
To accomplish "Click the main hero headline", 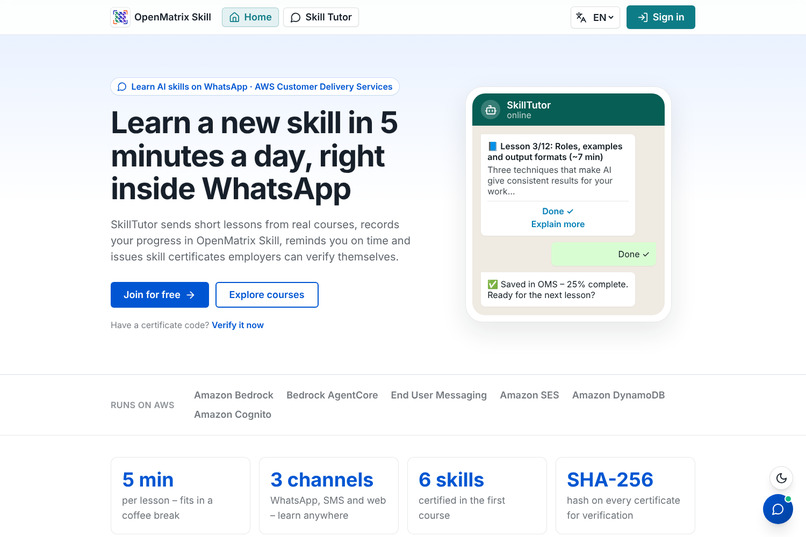I will coord(254,156).
